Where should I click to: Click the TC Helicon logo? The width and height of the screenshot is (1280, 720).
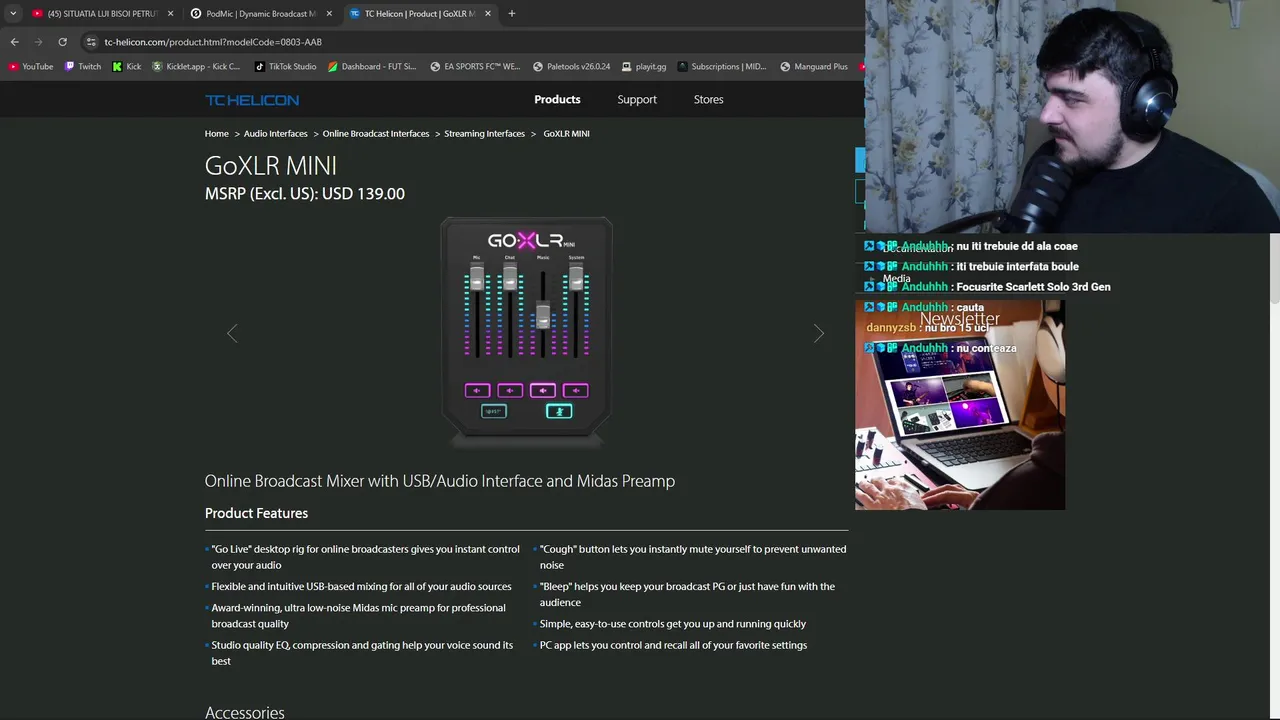[x=252, y=100]
